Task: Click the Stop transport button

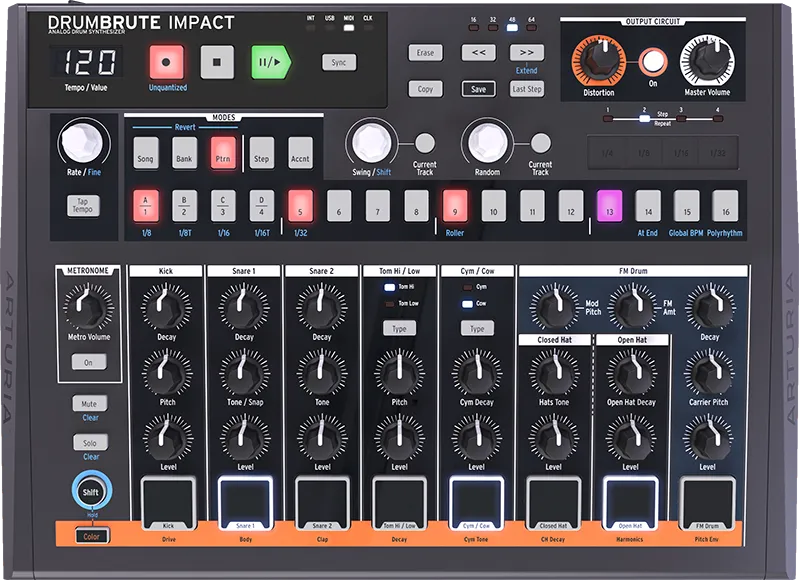Action: 217,62
